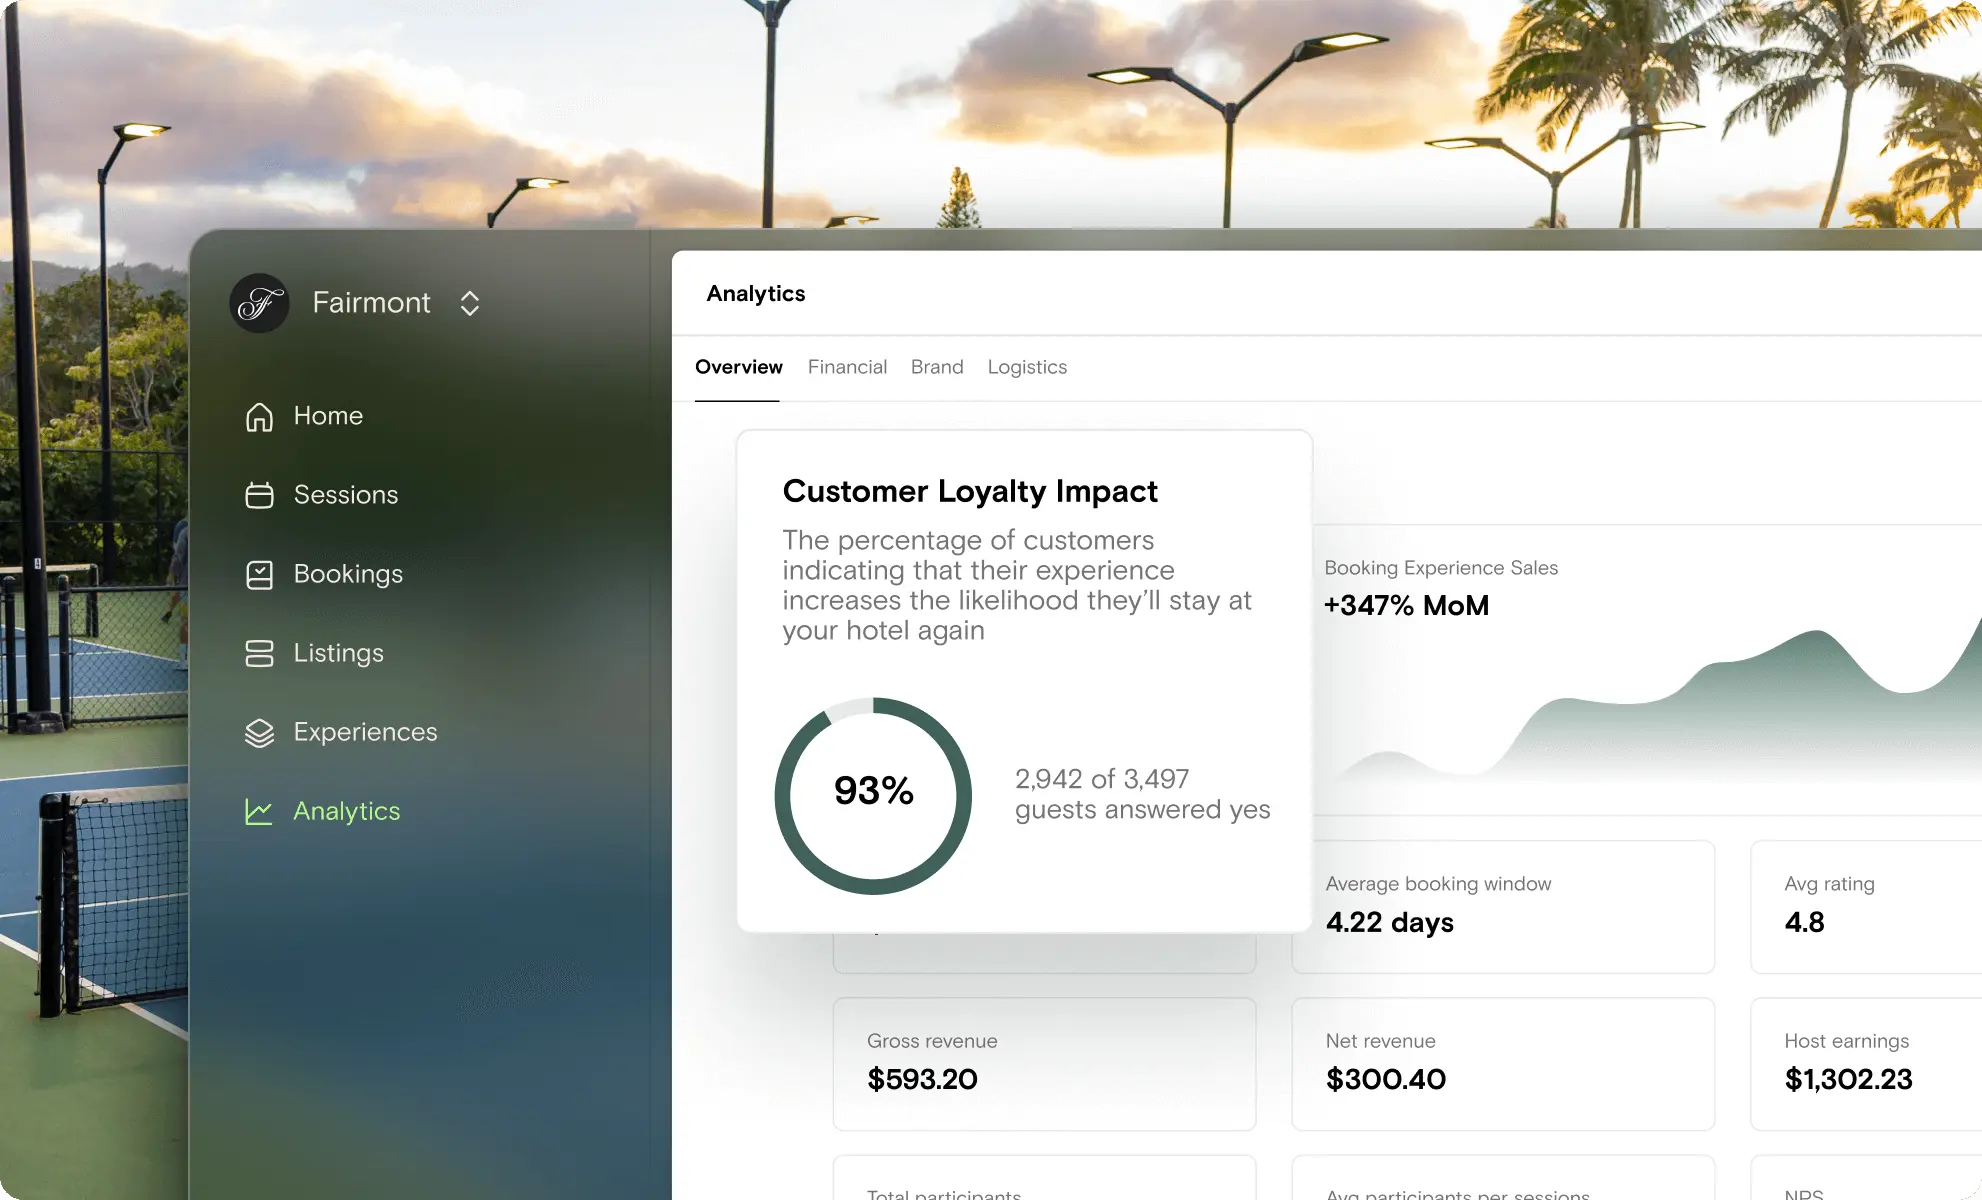Click the Experiences layers icon
The width and height of the screenshot is (1982, 1200).
click(x=259, y=732)
